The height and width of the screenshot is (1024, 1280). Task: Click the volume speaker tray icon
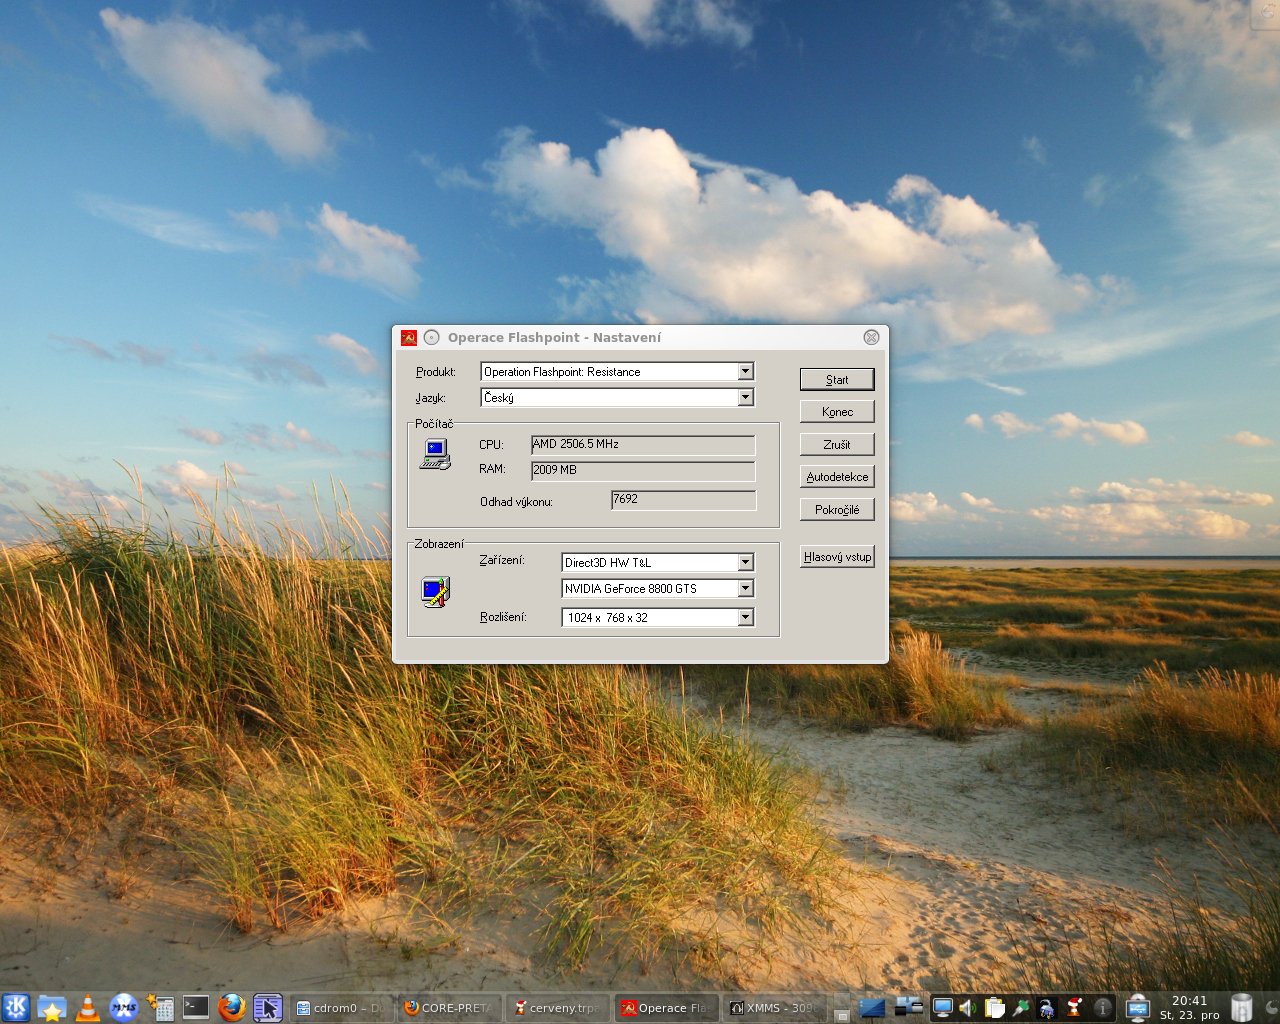[x=967, y=1007]
